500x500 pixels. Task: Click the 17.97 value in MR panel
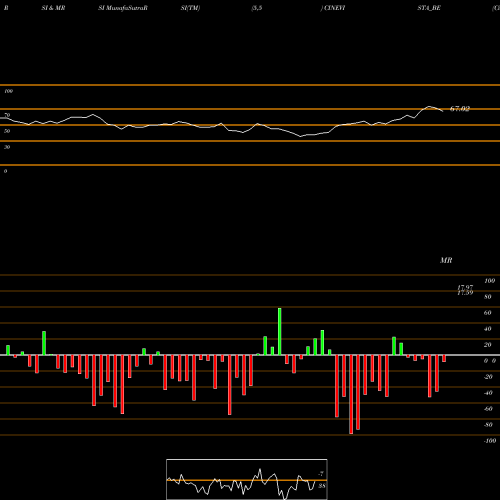pyautogui.click(x=465, y=287)
